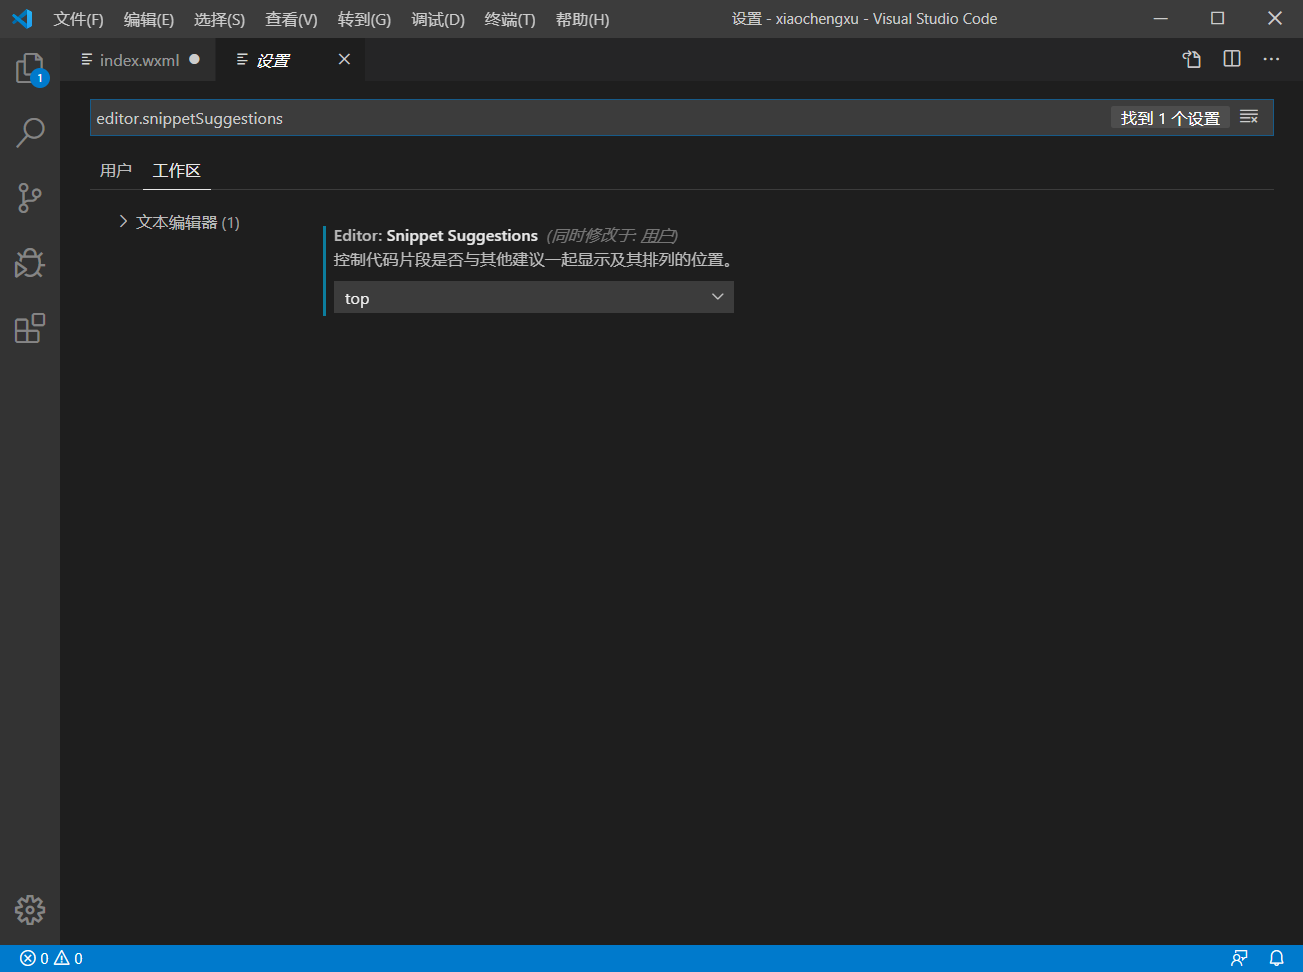Open the Extensions view
Viewport: 1303px width, 972px height.
coord(30,327)
